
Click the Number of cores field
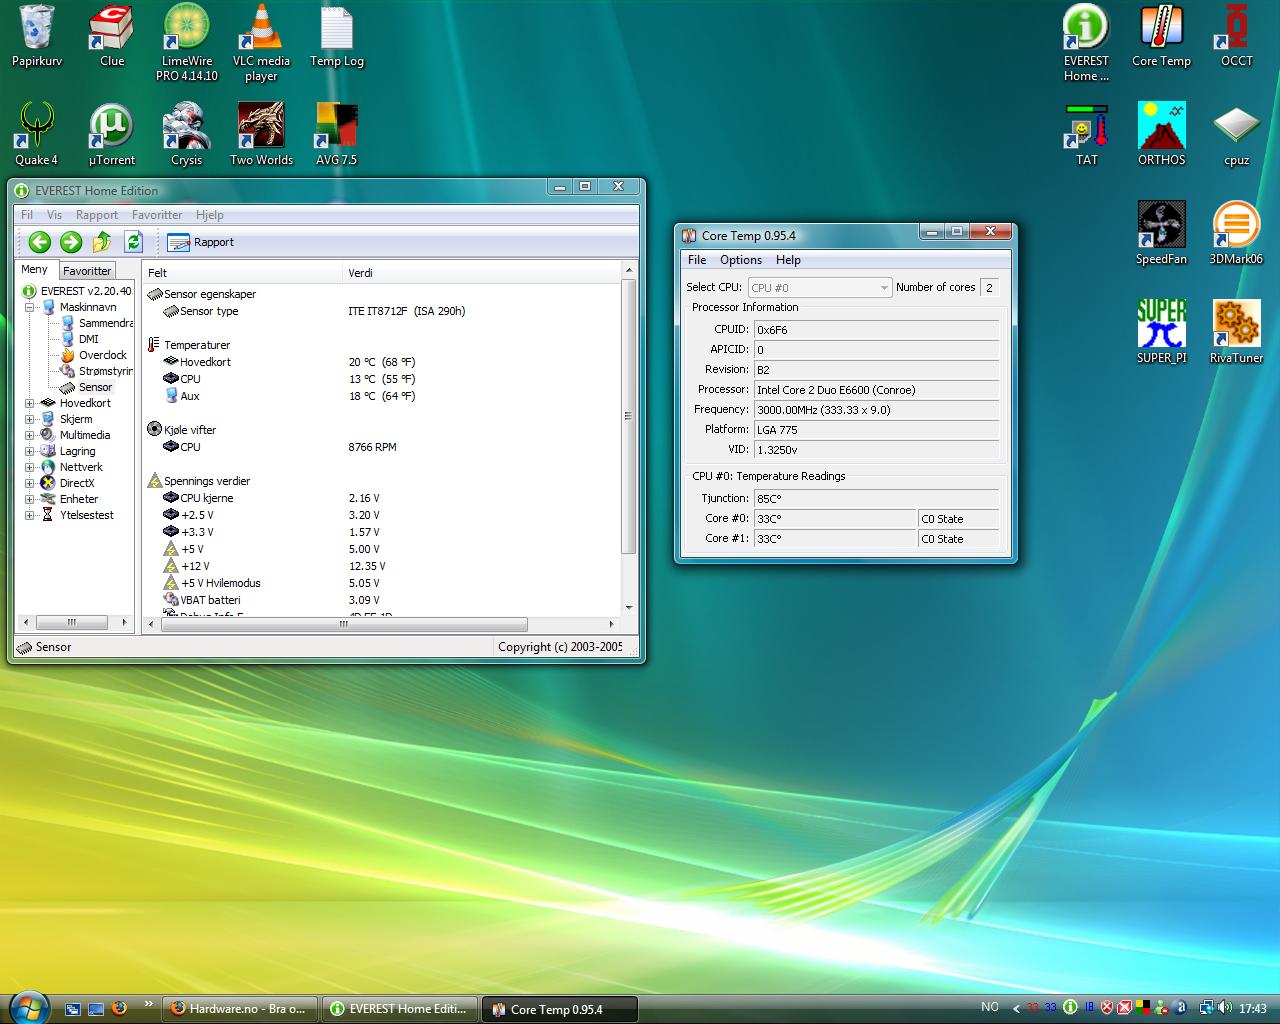coord(989,288)
